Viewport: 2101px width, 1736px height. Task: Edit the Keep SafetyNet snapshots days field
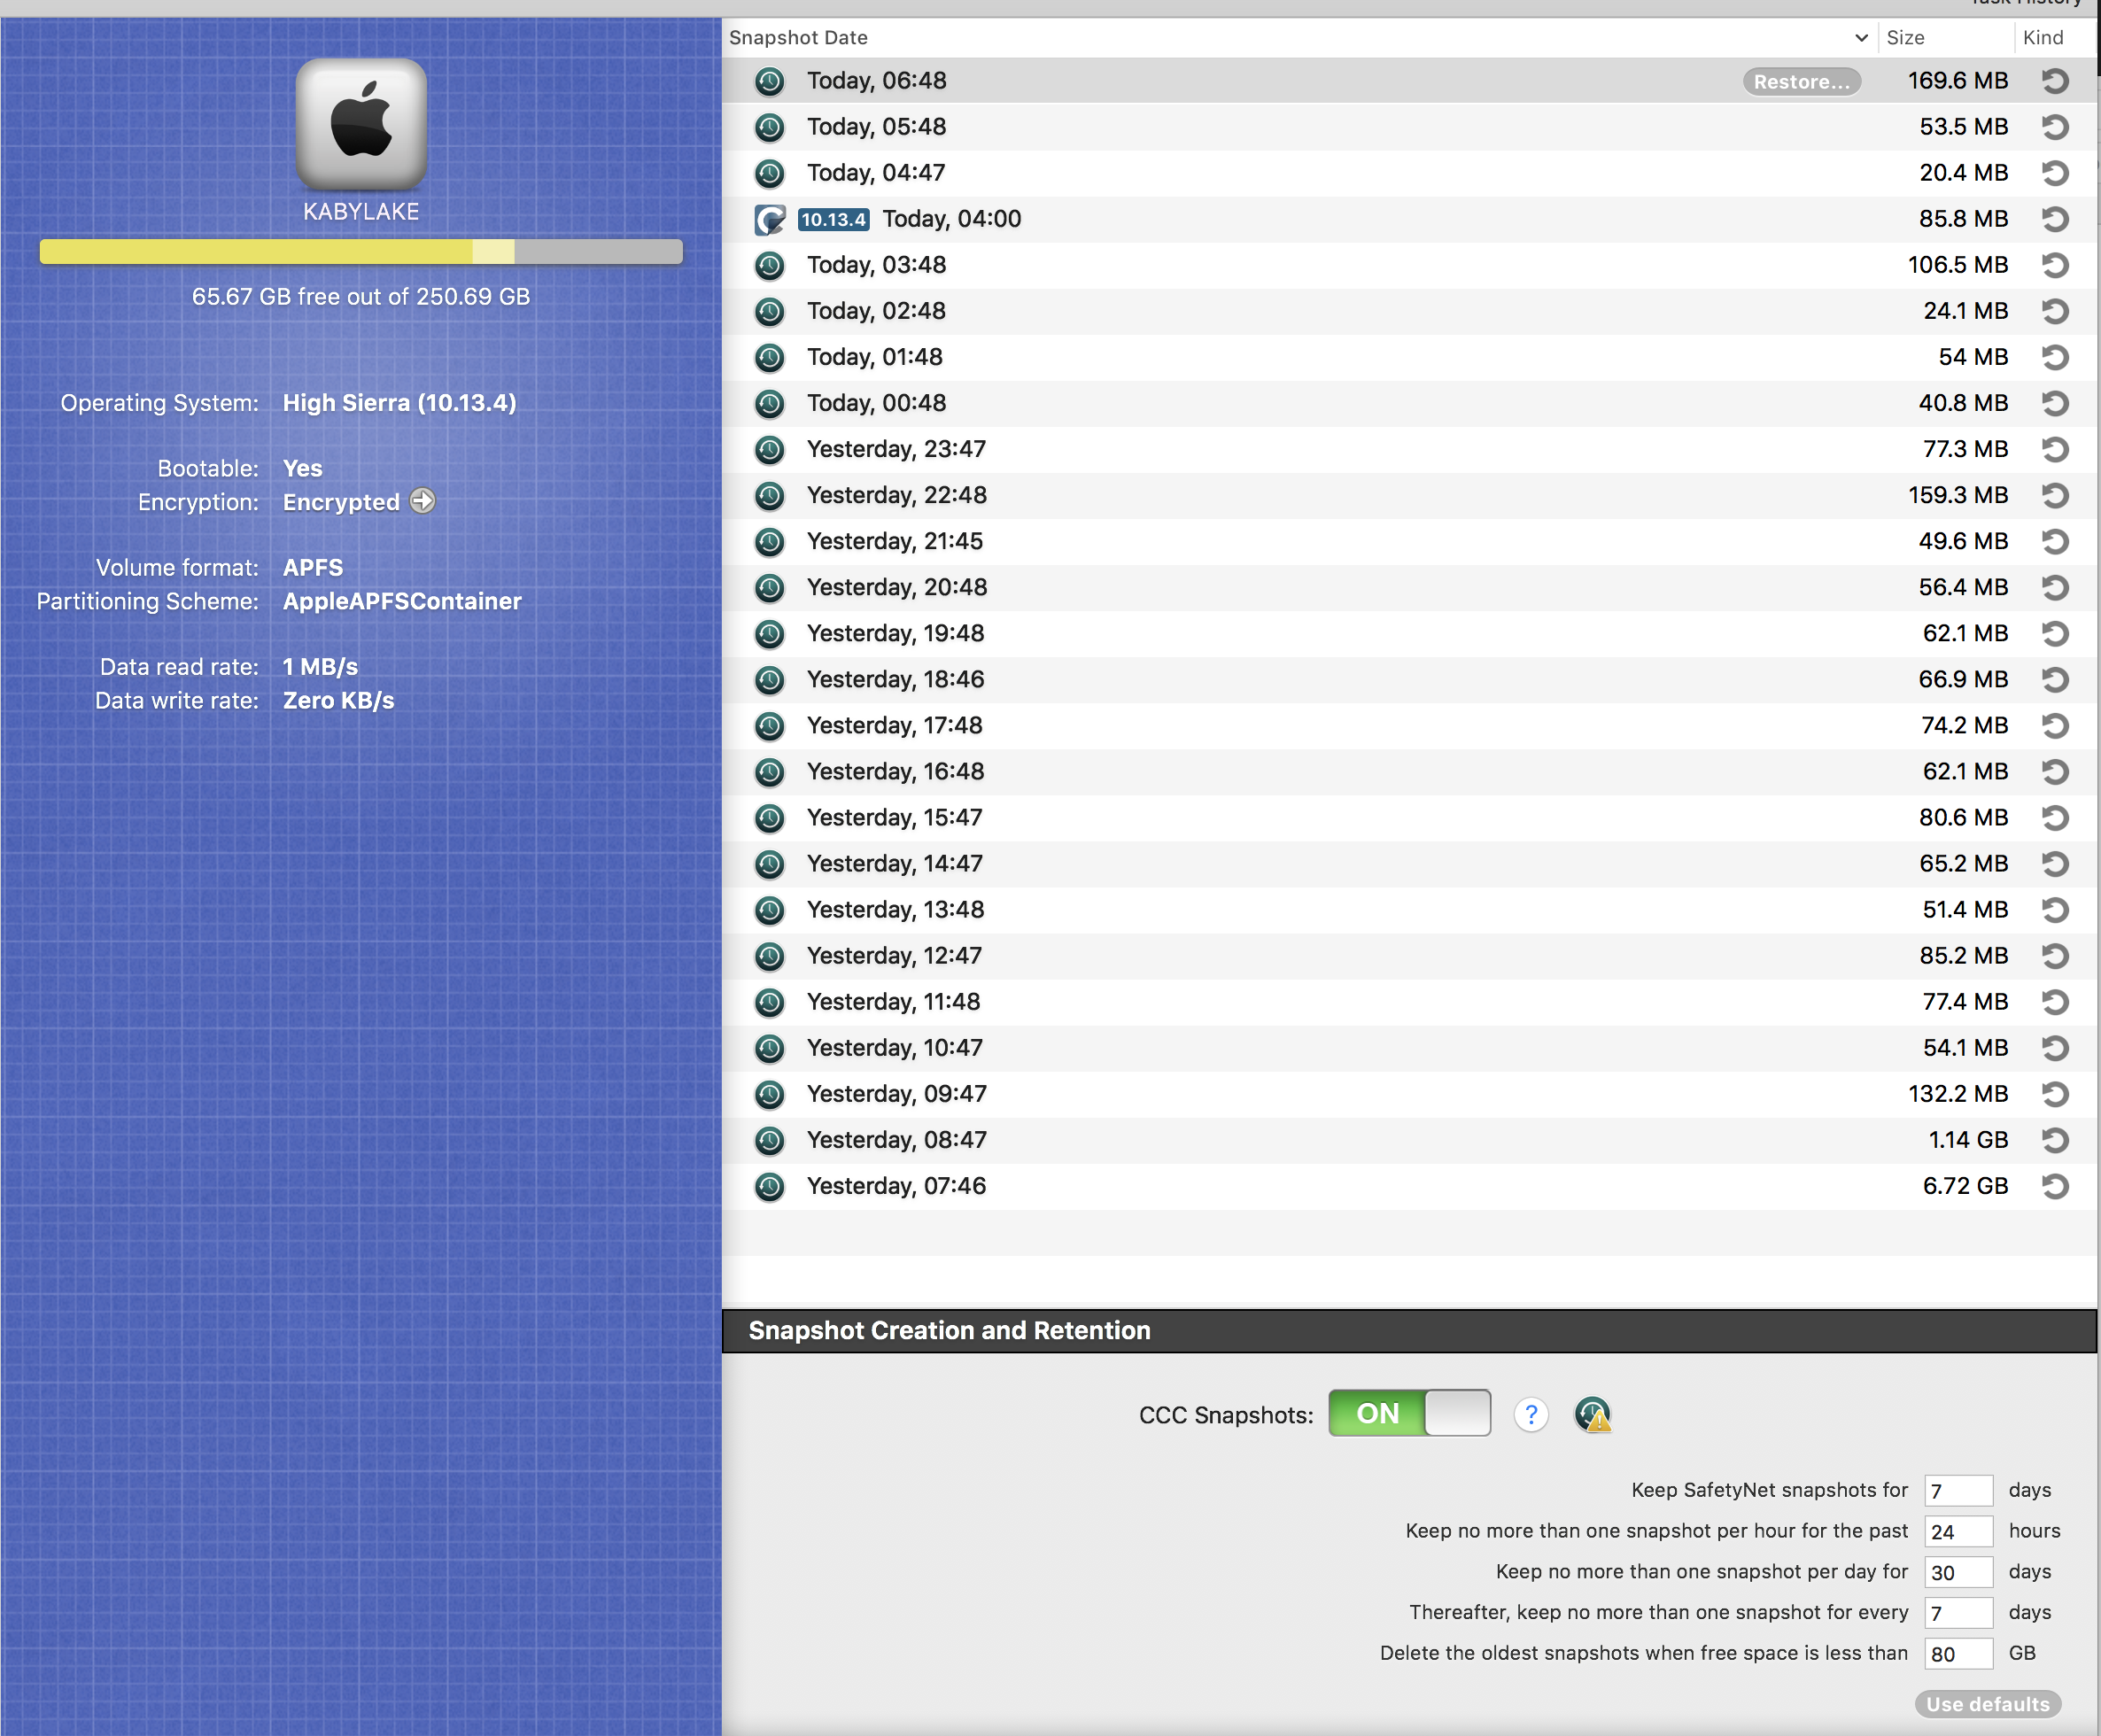pos(1958,1490)
